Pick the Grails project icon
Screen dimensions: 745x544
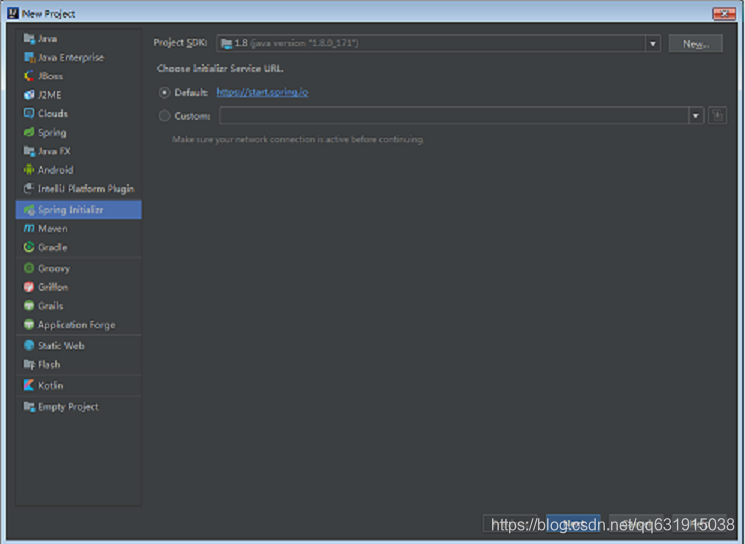point(29,305)
